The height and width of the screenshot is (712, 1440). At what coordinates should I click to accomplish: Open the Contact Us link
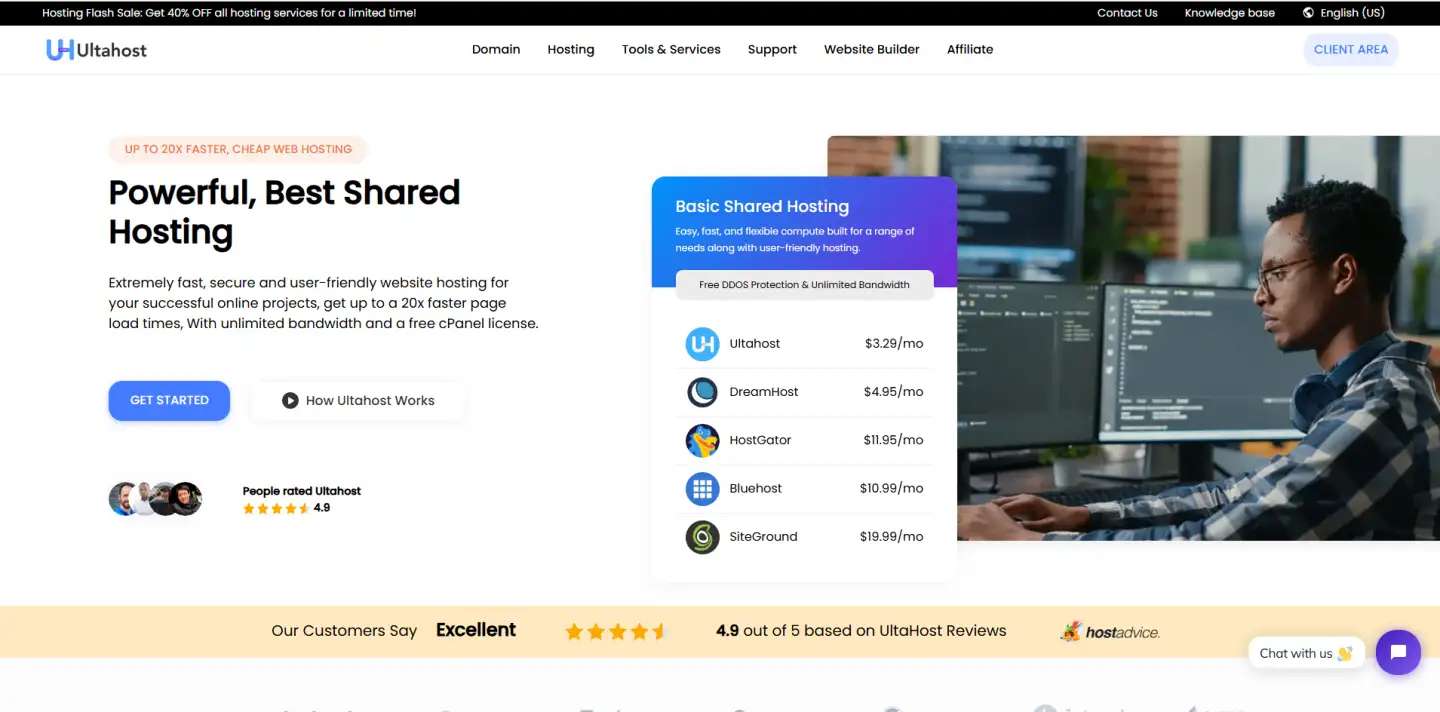point(1127,13)
